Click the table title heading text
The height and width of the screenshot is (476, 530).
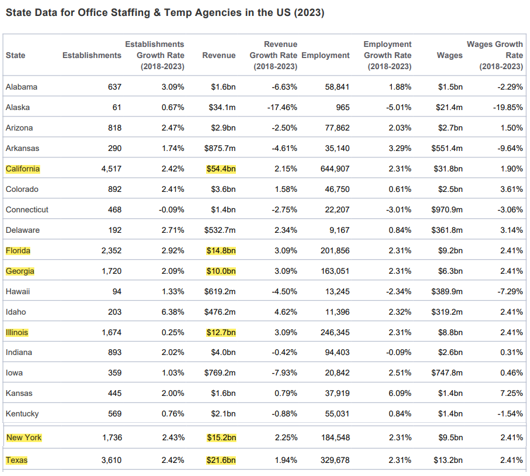tap(165, 13)
